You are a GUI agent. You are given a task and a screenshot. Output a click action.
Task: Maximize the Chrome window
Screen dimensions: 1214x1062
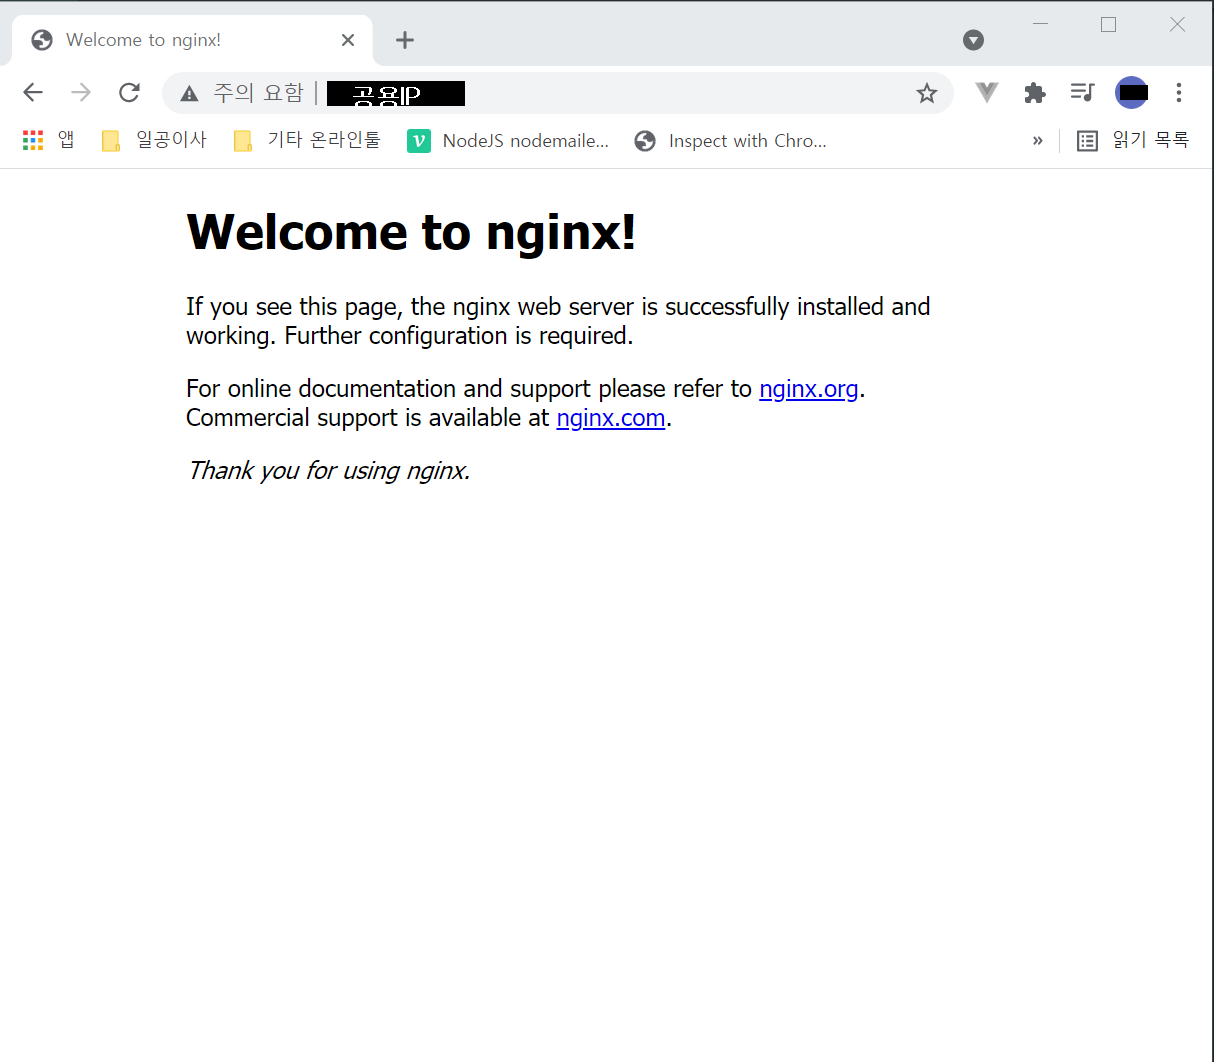[1108, 24]
